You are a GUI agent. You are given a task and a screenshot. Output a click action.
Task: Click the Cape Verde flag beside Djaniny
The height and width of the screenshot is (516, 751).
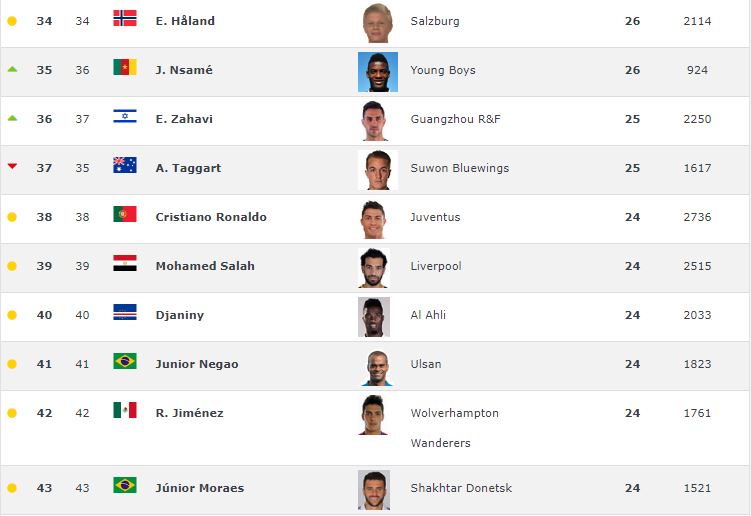click(125, 312)
